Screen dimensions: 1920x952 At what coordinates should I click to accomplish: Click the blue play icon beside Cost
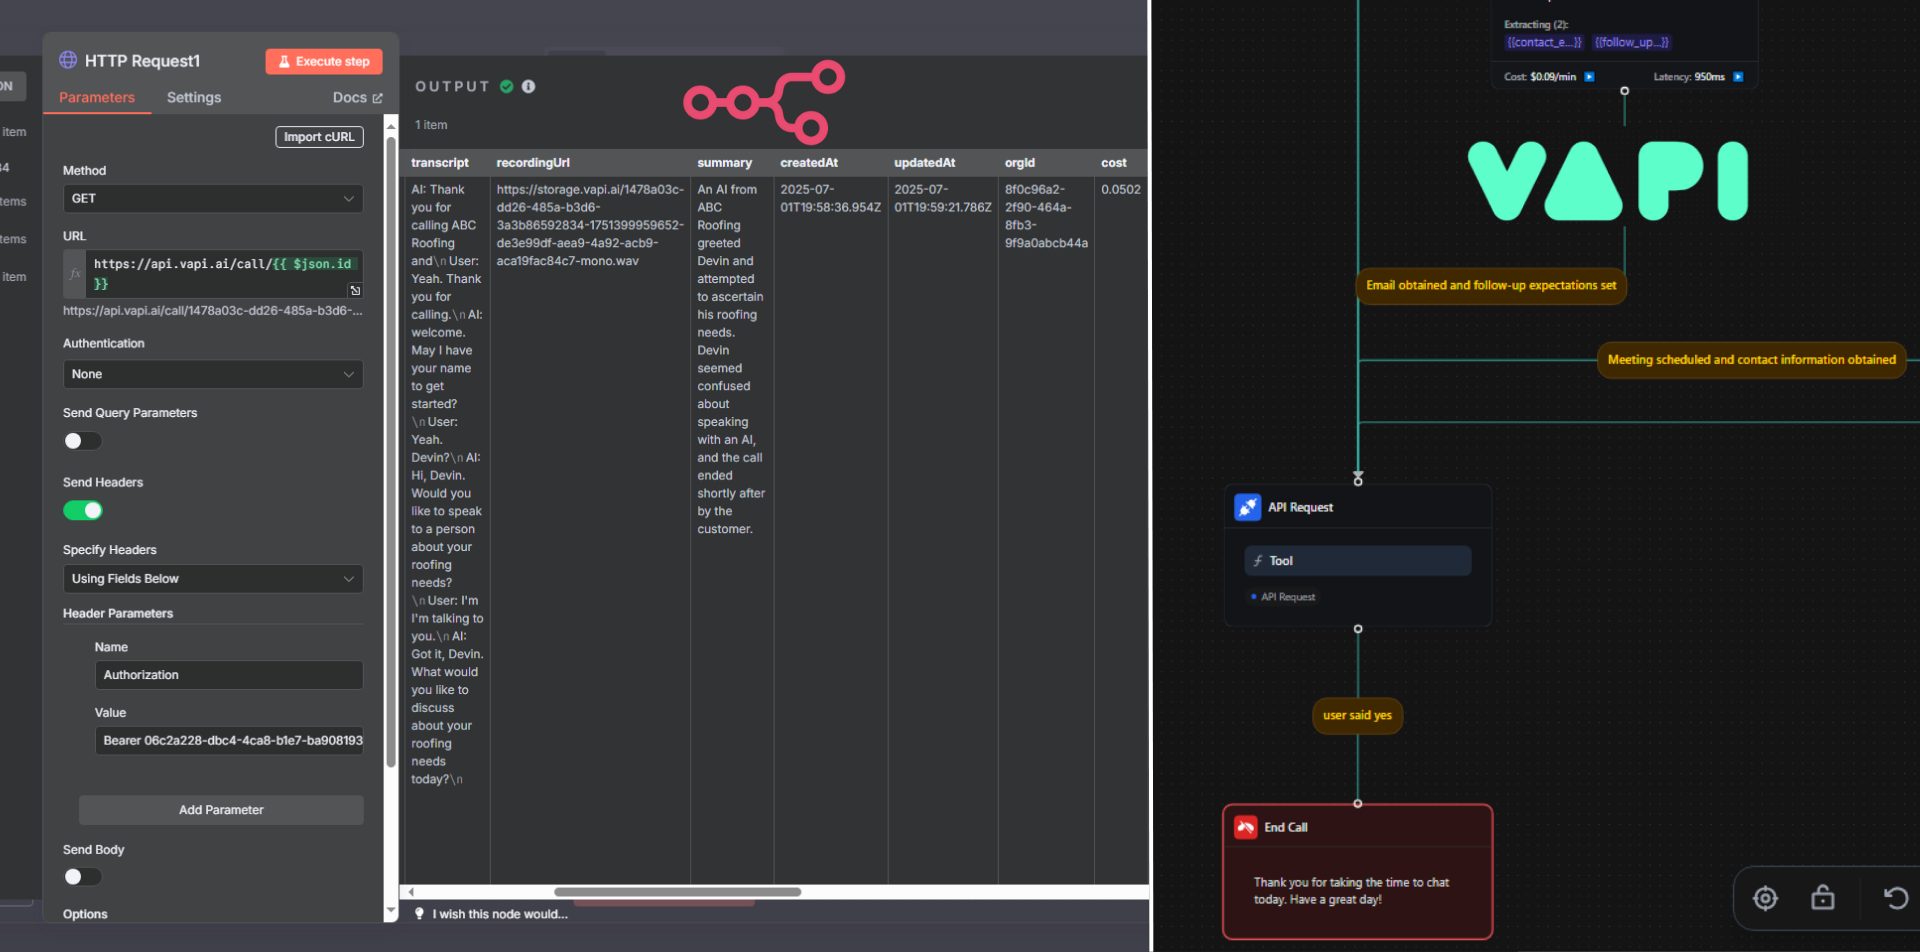click(1589, 77)
